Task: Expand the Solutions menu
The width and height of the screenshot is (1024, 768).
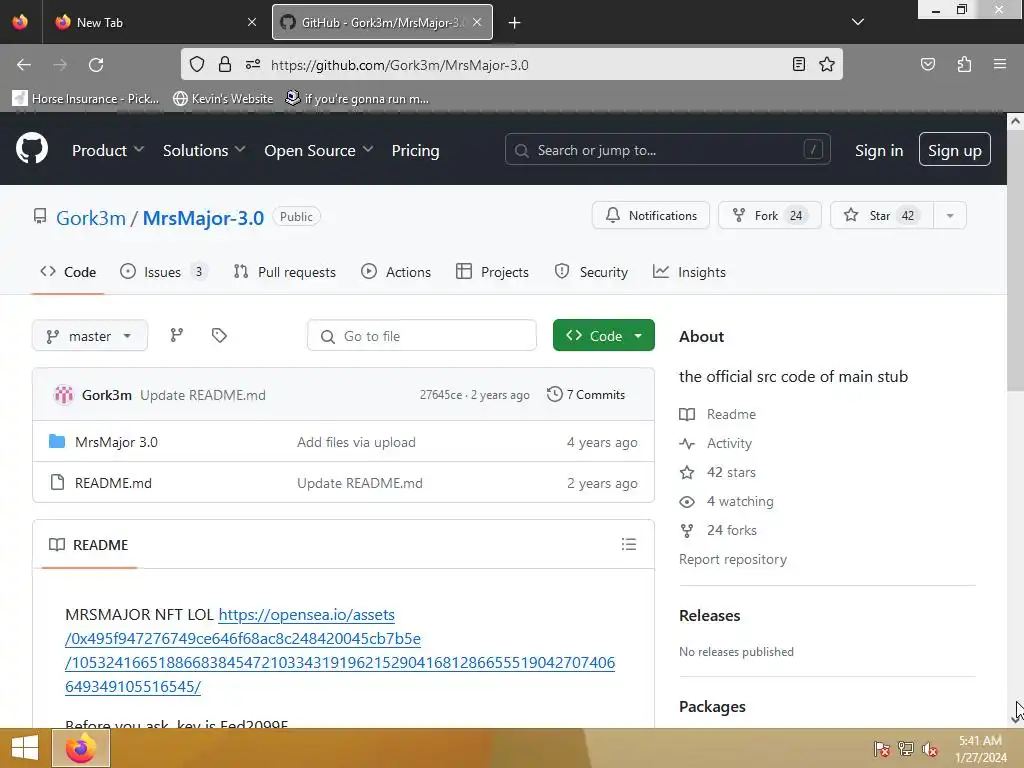Action: [x=204, y=150]
